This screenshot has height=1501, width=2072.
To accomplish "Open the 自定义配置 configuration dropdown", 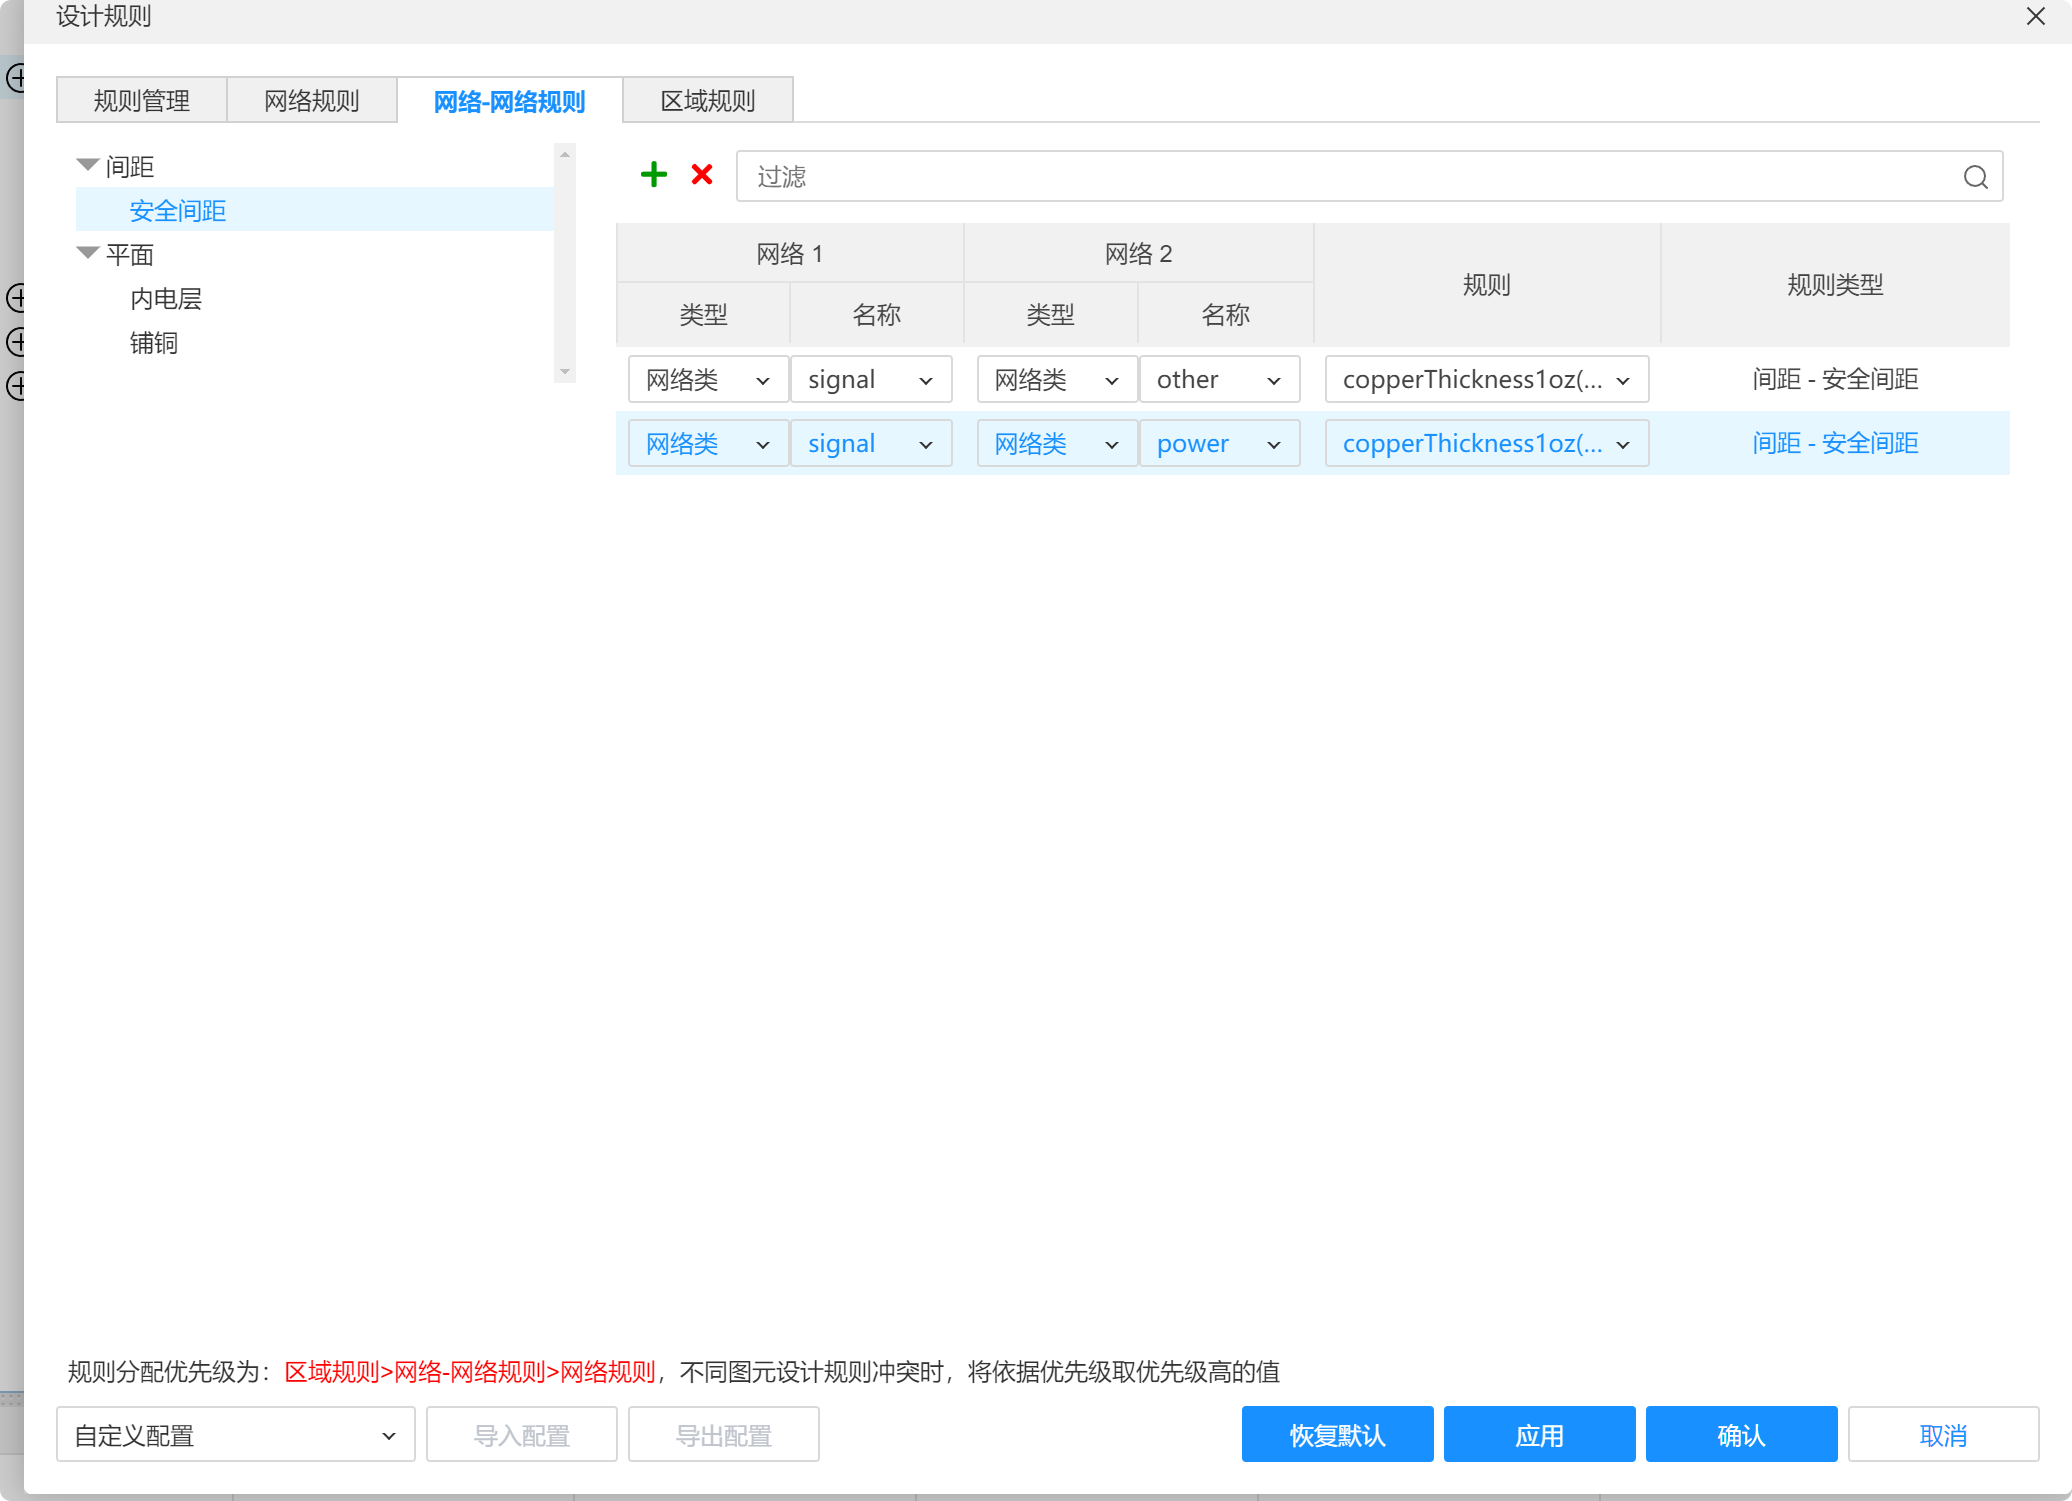I will 236,1436.
